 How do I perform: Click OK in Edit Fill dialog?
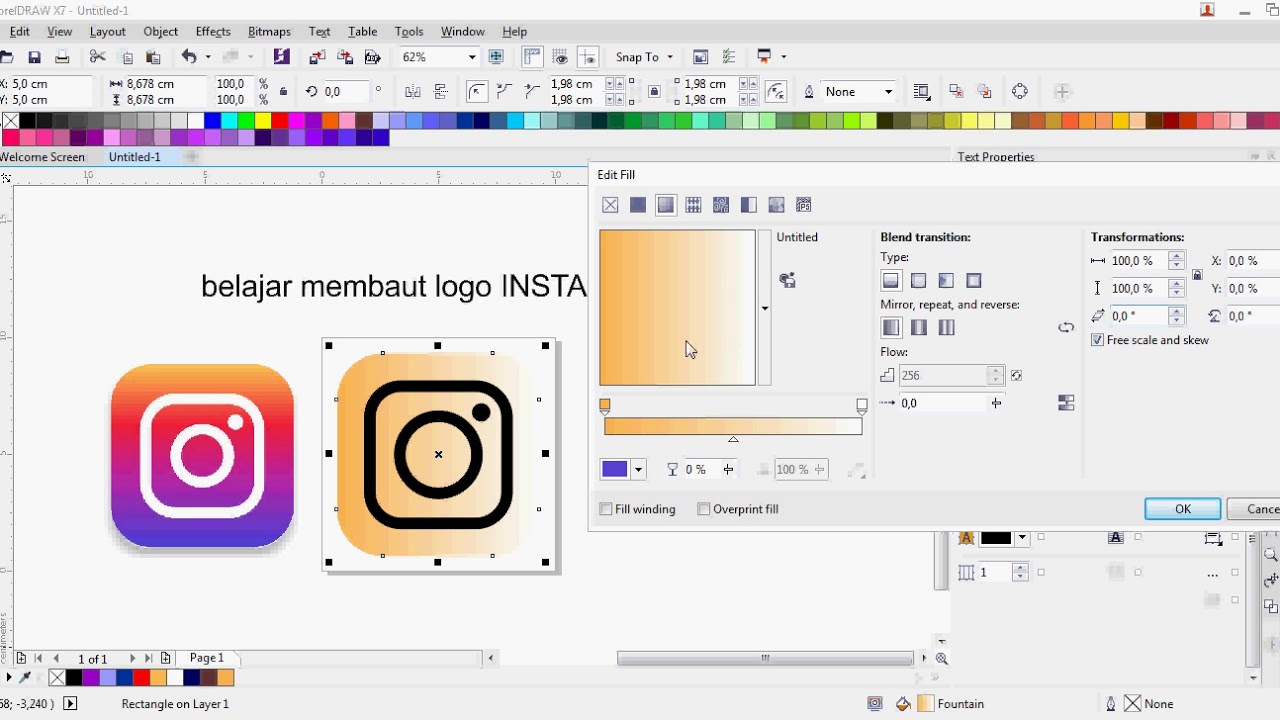coord(1183,509)
